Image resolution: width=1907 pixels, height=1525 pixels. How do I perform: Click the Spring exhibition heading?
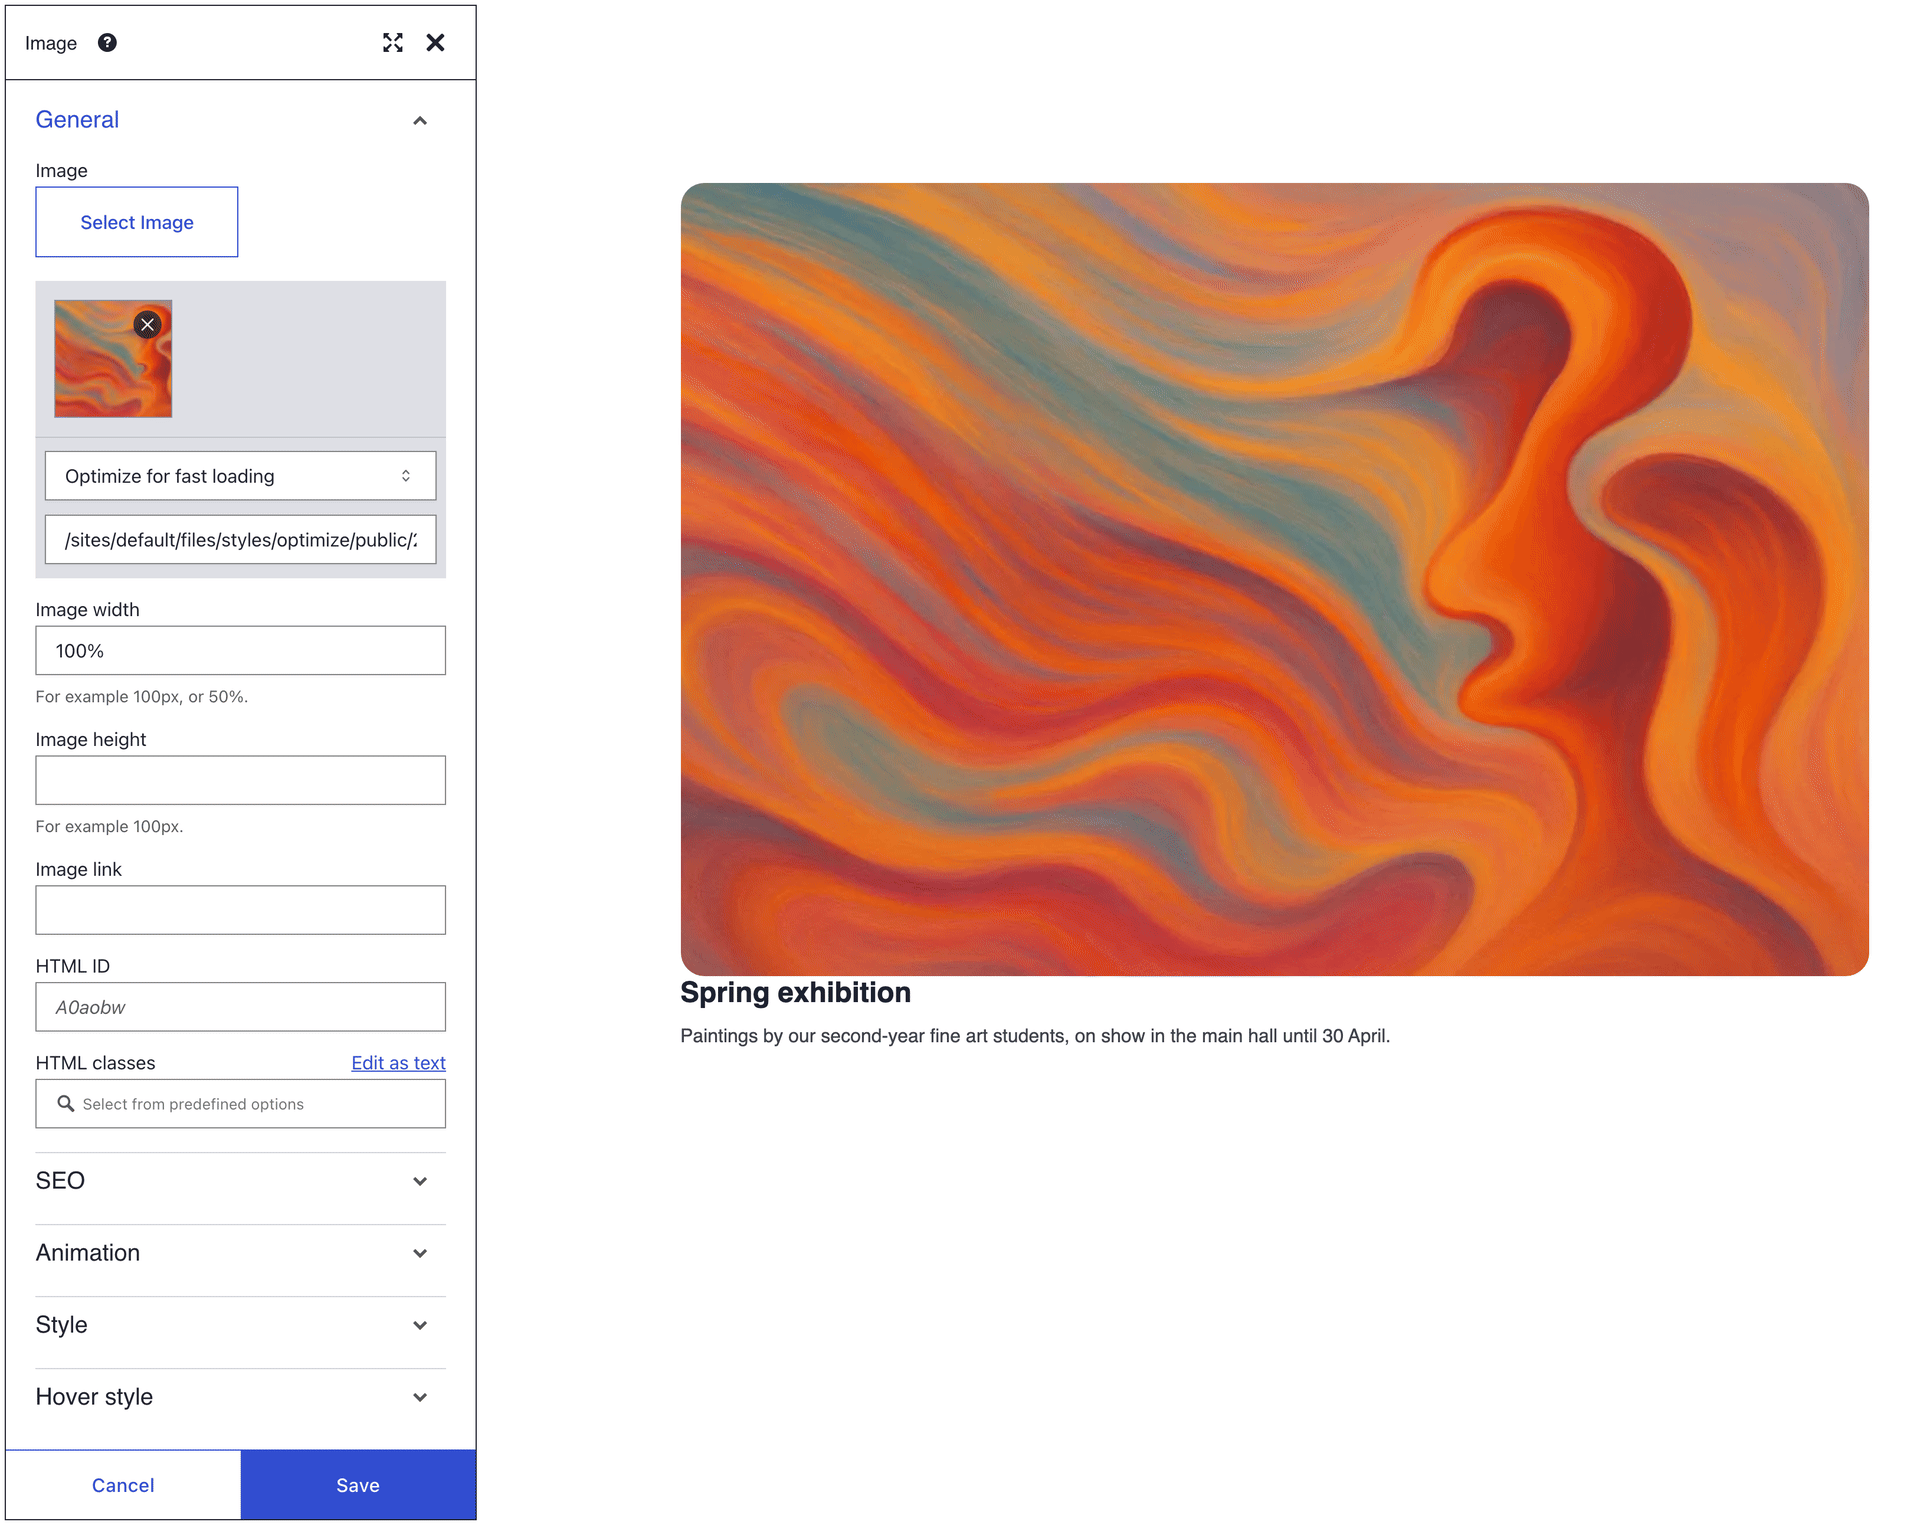(x=795, y=992)
